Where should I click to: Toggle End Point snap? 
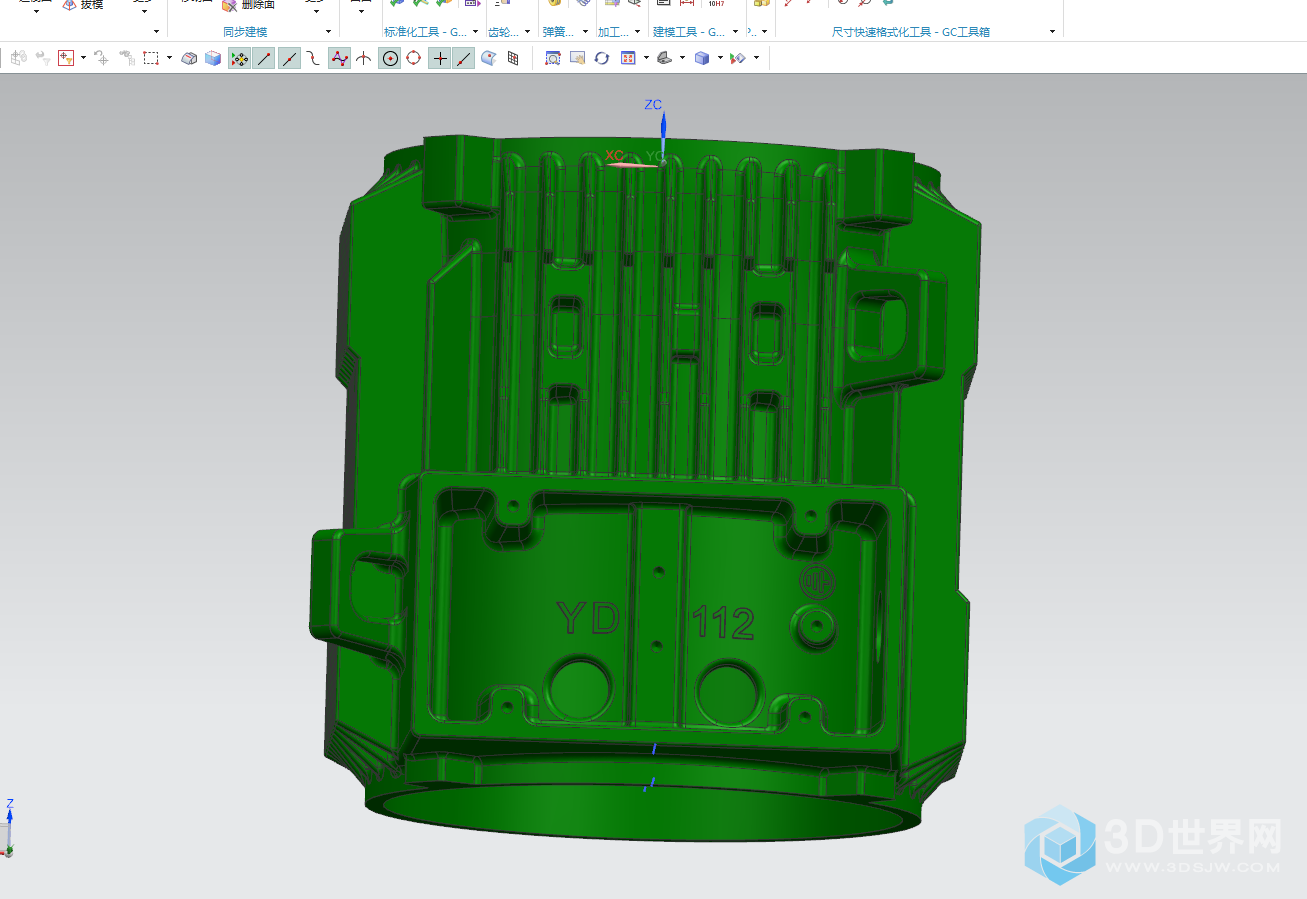(x=264, y=58)
